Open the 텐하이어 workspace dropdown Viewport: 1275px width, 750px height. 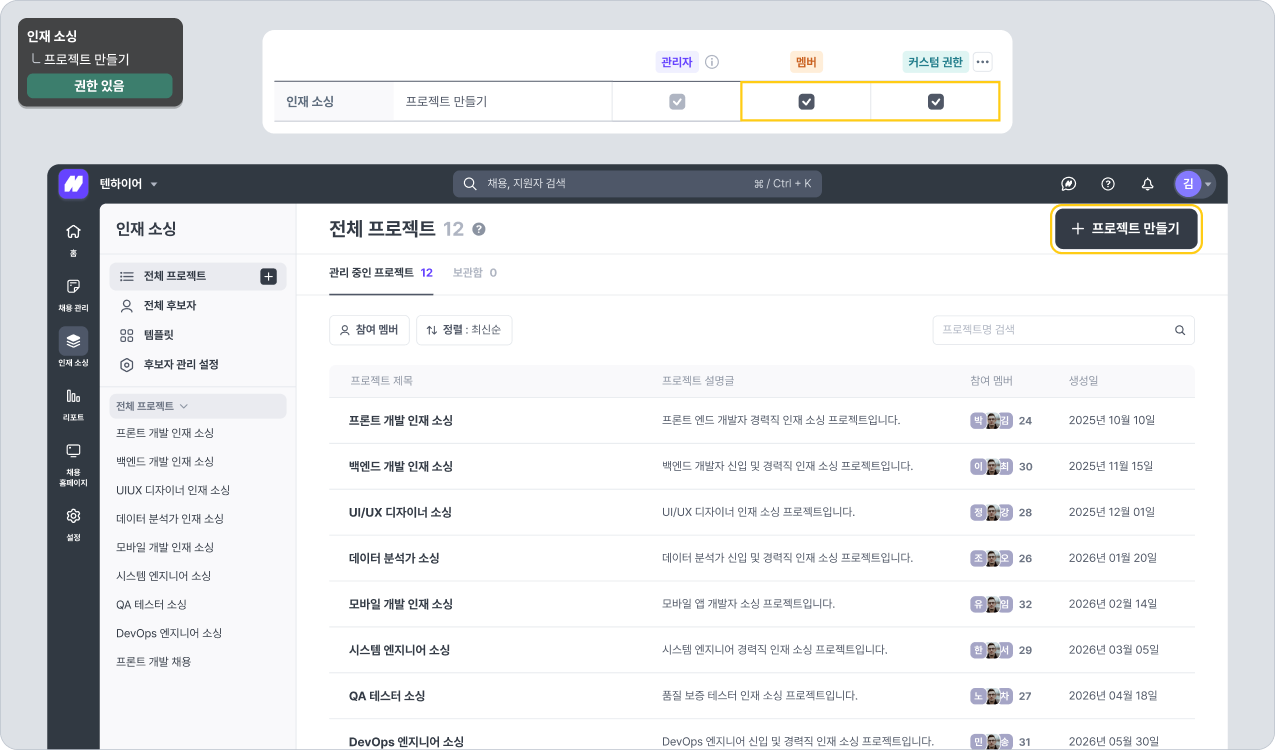point(128,184)
